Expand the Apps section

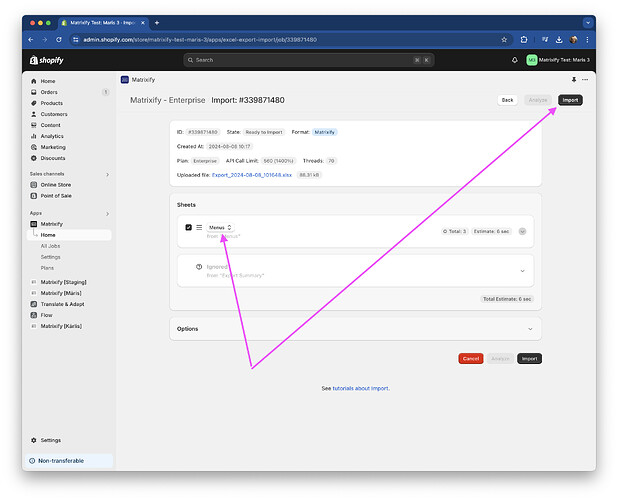pyautogui.click(x=107, y=214)
